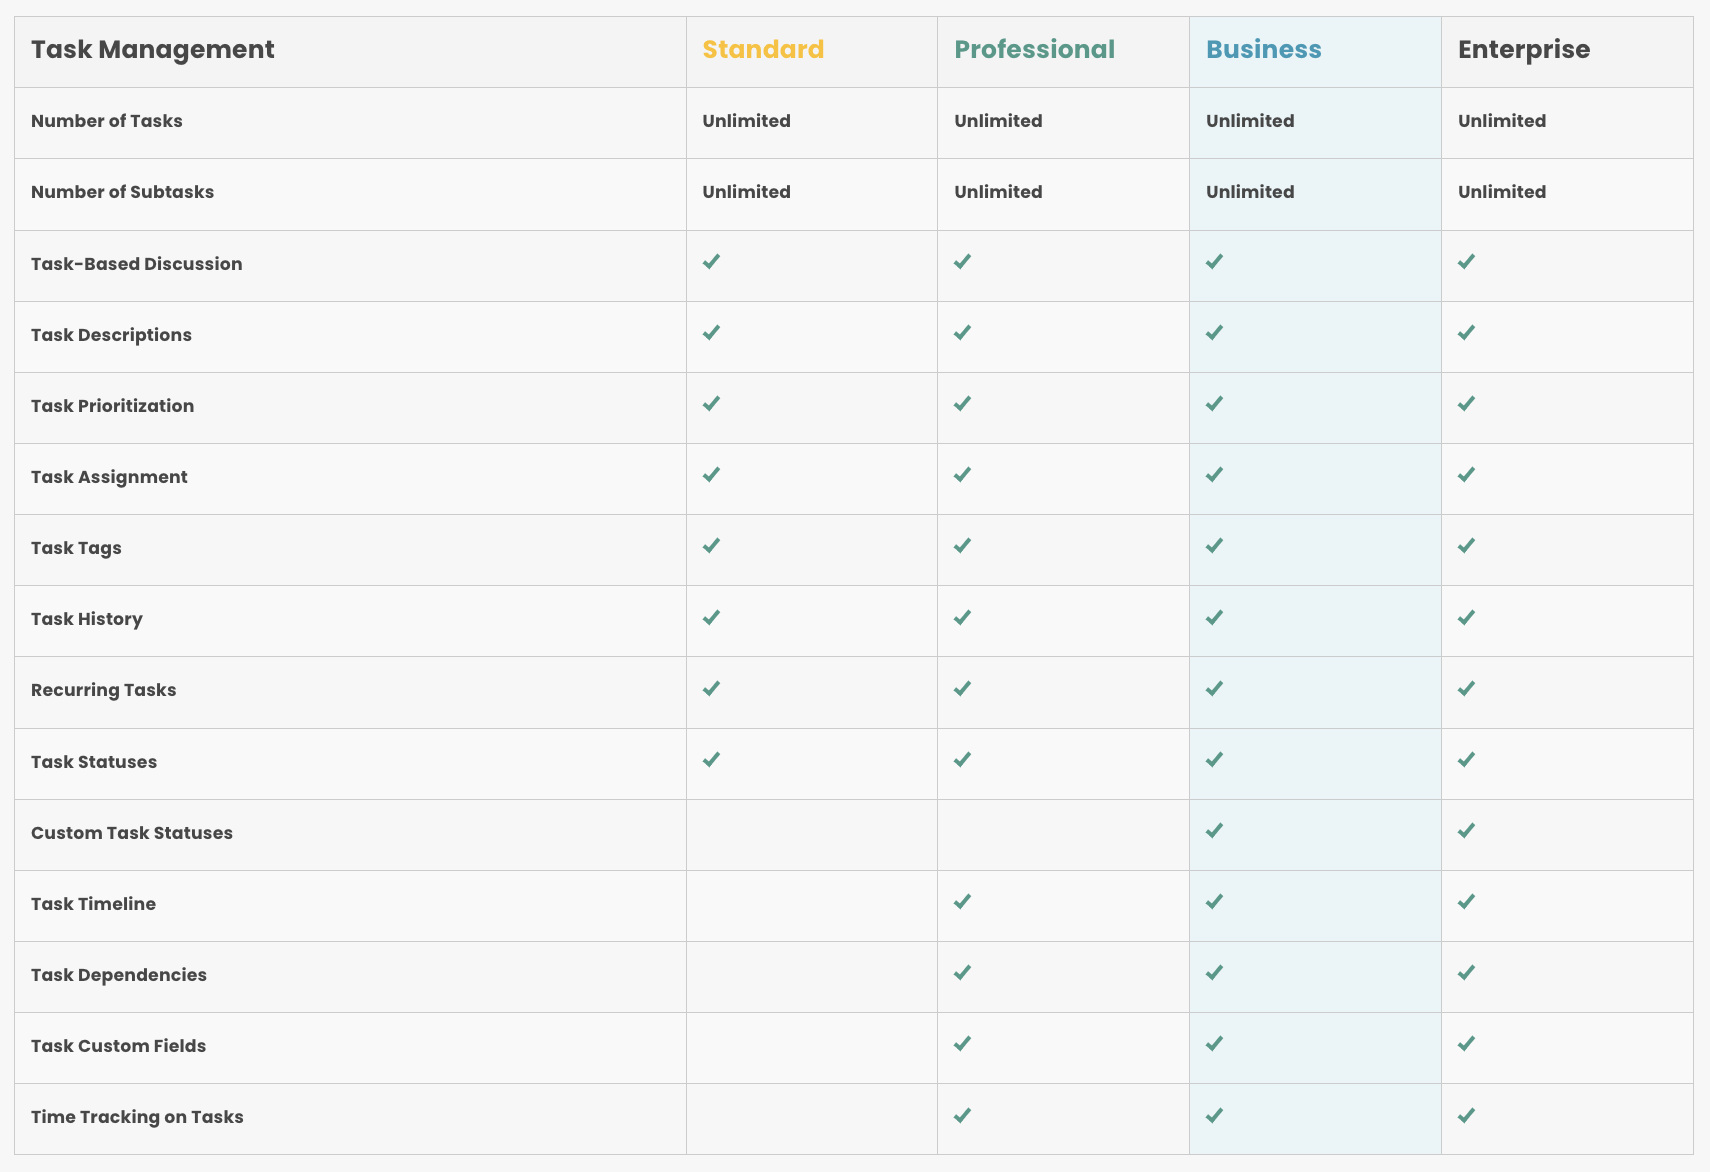Click the Task Management section heading

click(x=153, y=50)
